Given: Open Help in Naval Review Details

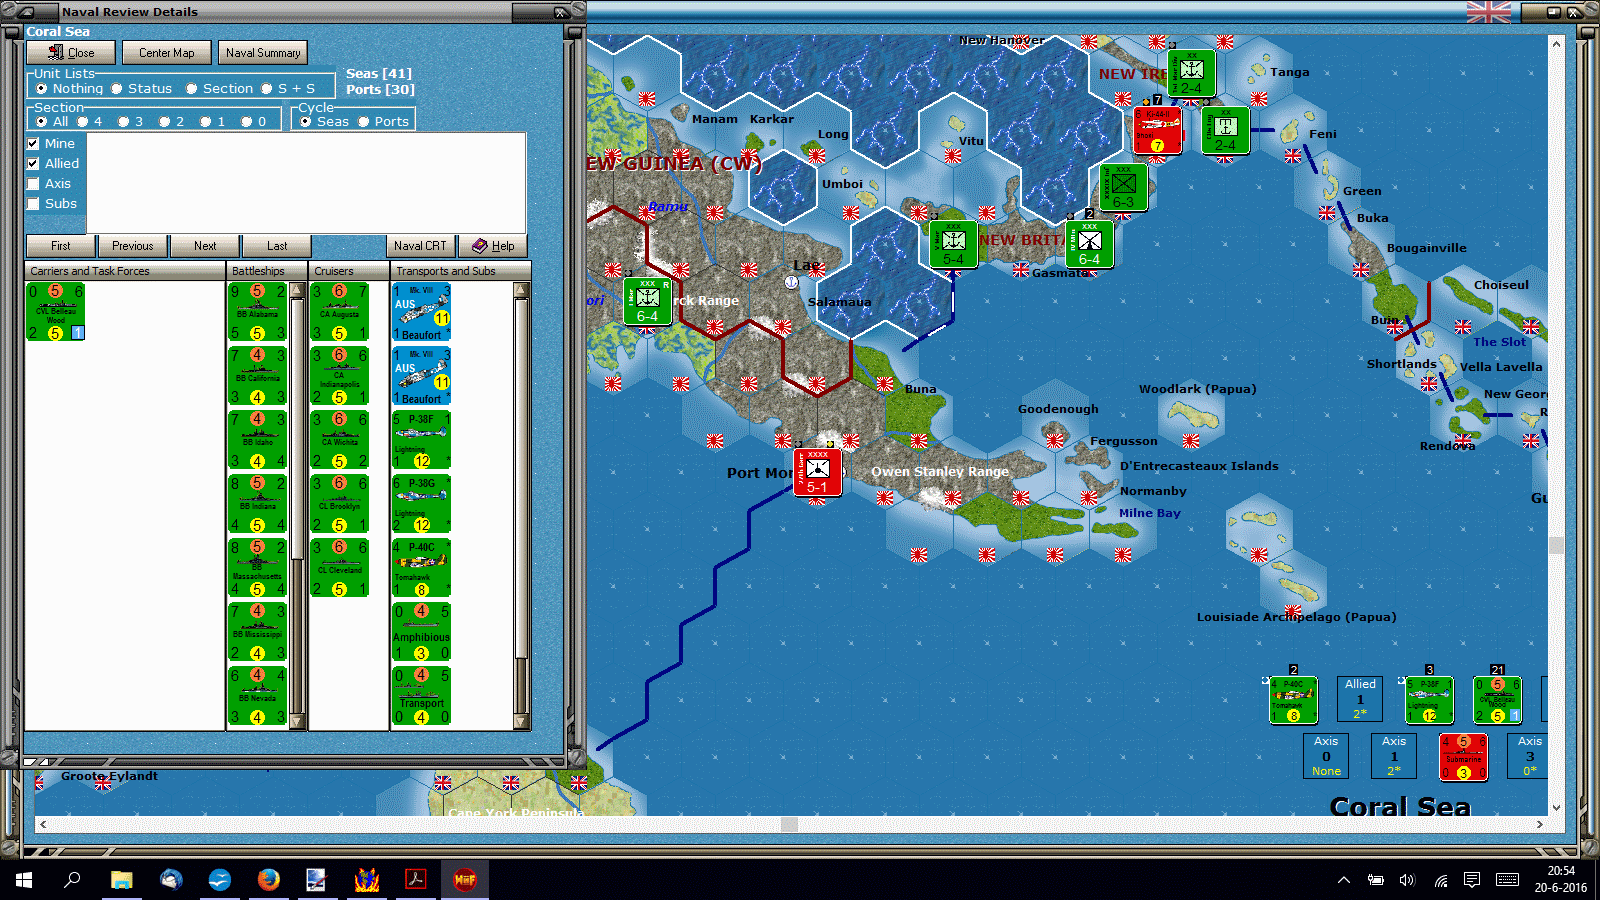Looking at the screenshot, I should tap(493, 245).
